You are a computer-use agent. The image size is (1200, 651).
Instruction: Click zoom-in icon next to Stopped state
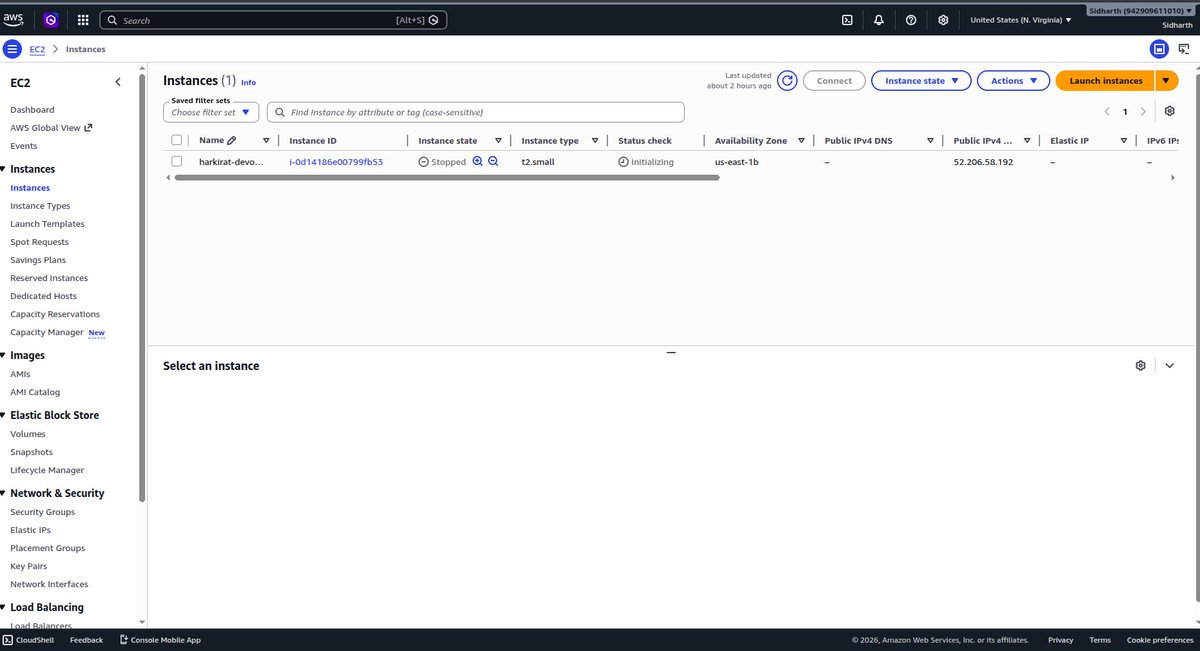coord(478,161)
